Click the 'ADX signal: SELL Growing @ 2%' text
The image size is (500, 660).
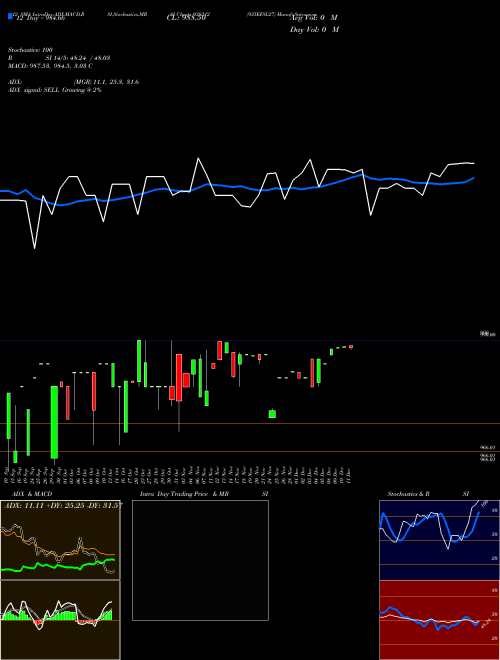(55, 90)
